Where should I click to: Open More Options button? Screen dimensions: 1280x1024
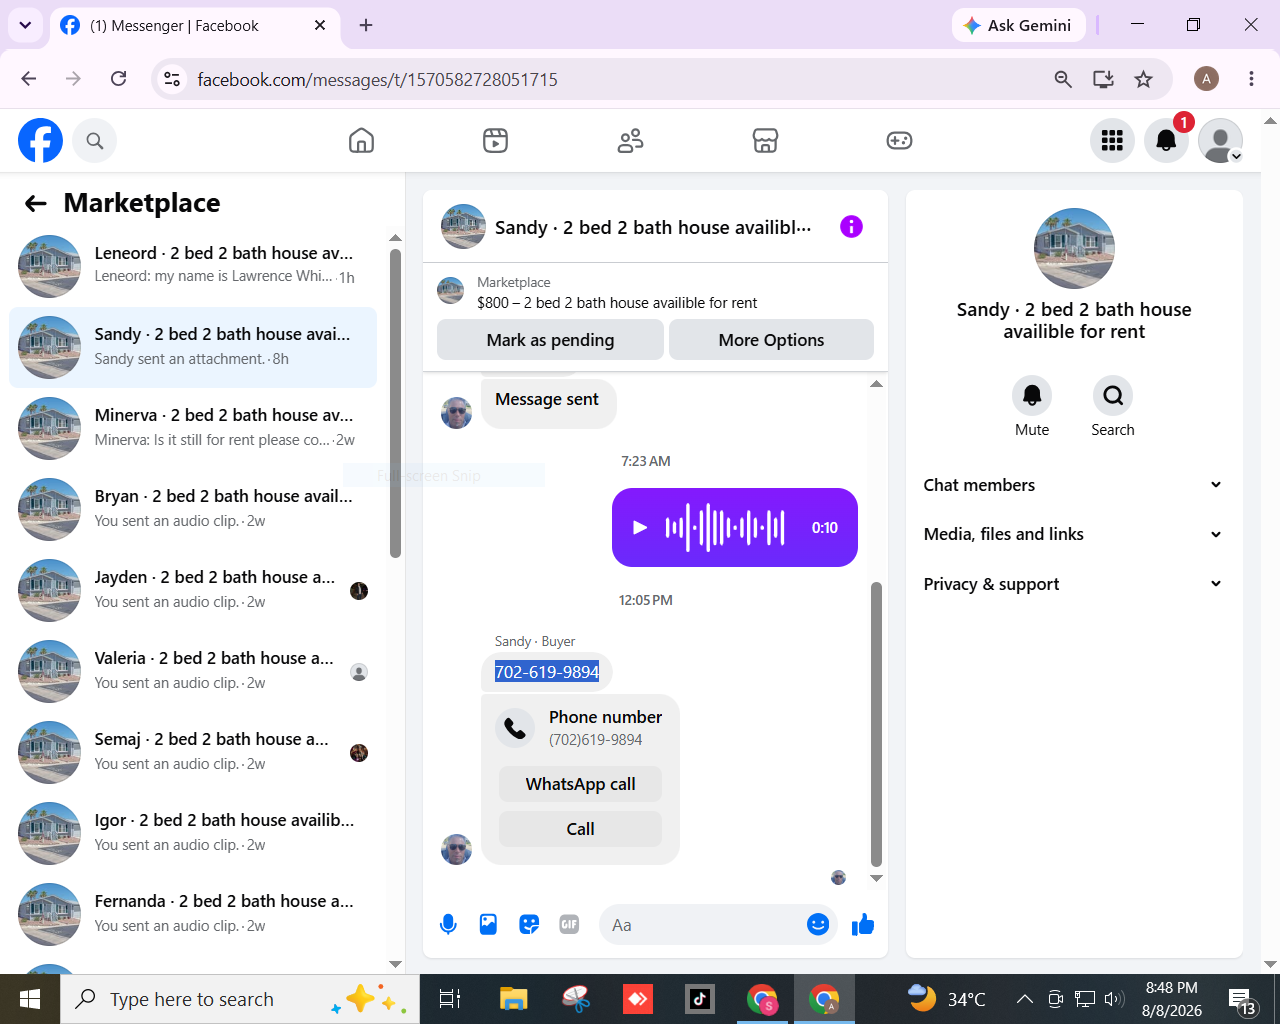click(x=771, y=340)
